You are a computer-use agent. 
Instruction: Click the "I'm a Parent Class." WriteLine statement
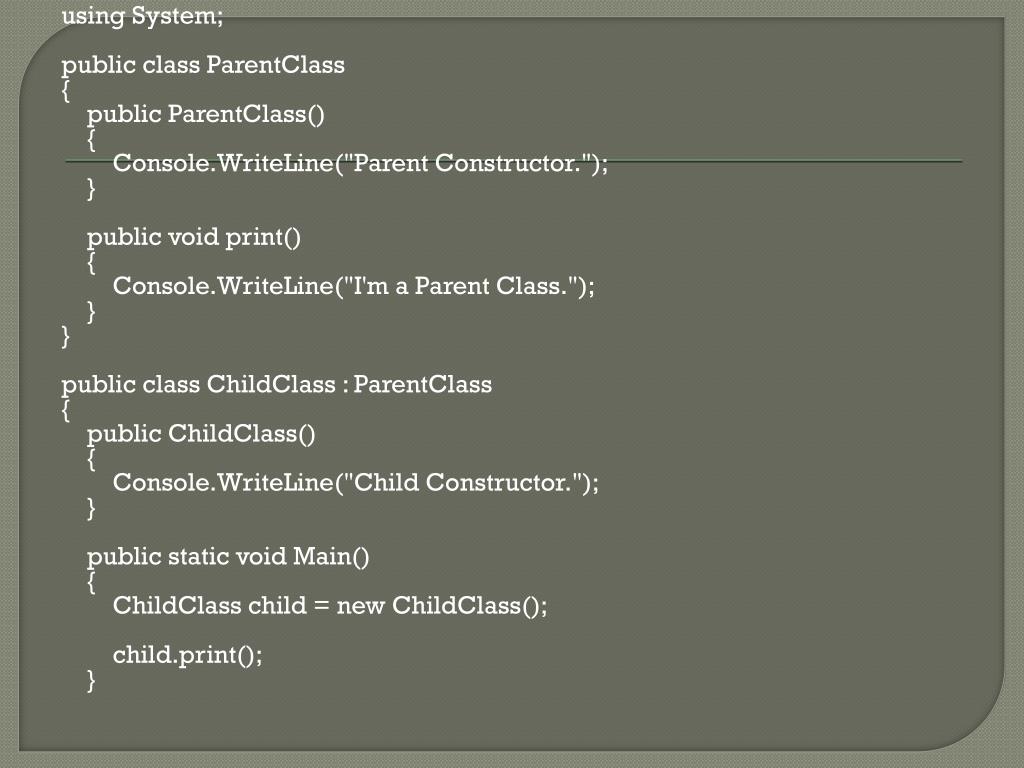coord(354,286)
